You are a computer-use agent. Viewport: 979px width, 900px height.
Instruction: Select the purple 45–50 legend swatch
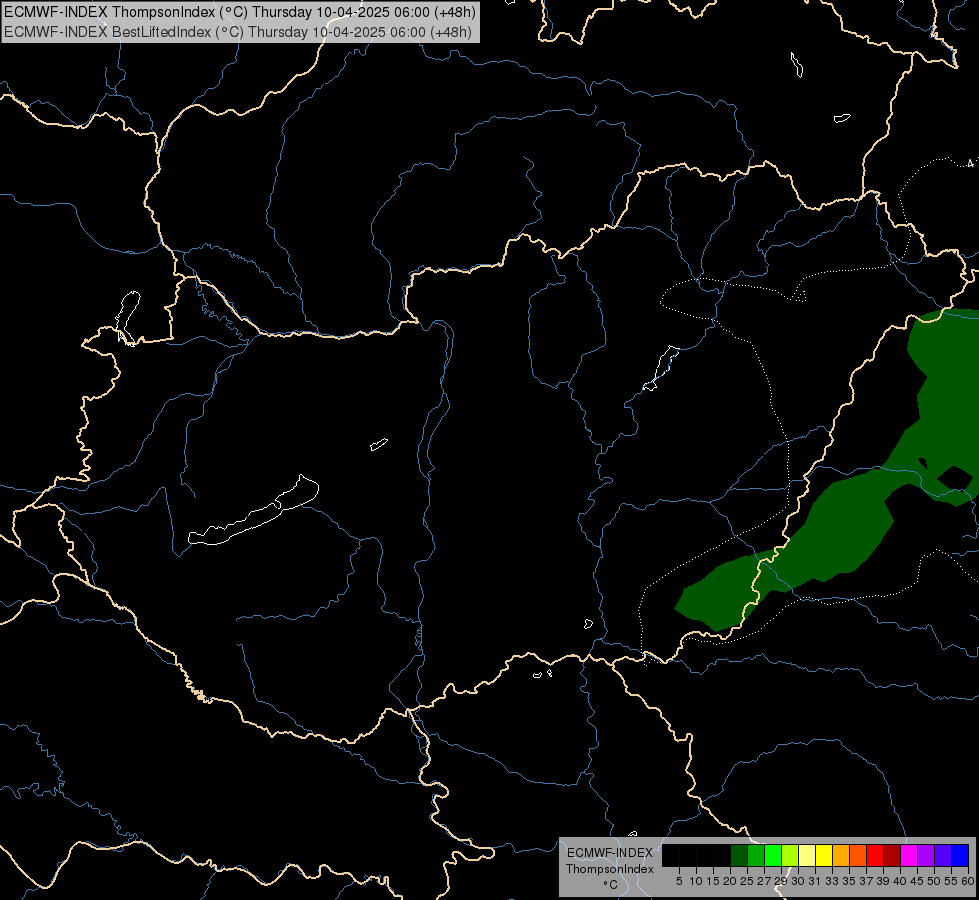click(926, 855)
